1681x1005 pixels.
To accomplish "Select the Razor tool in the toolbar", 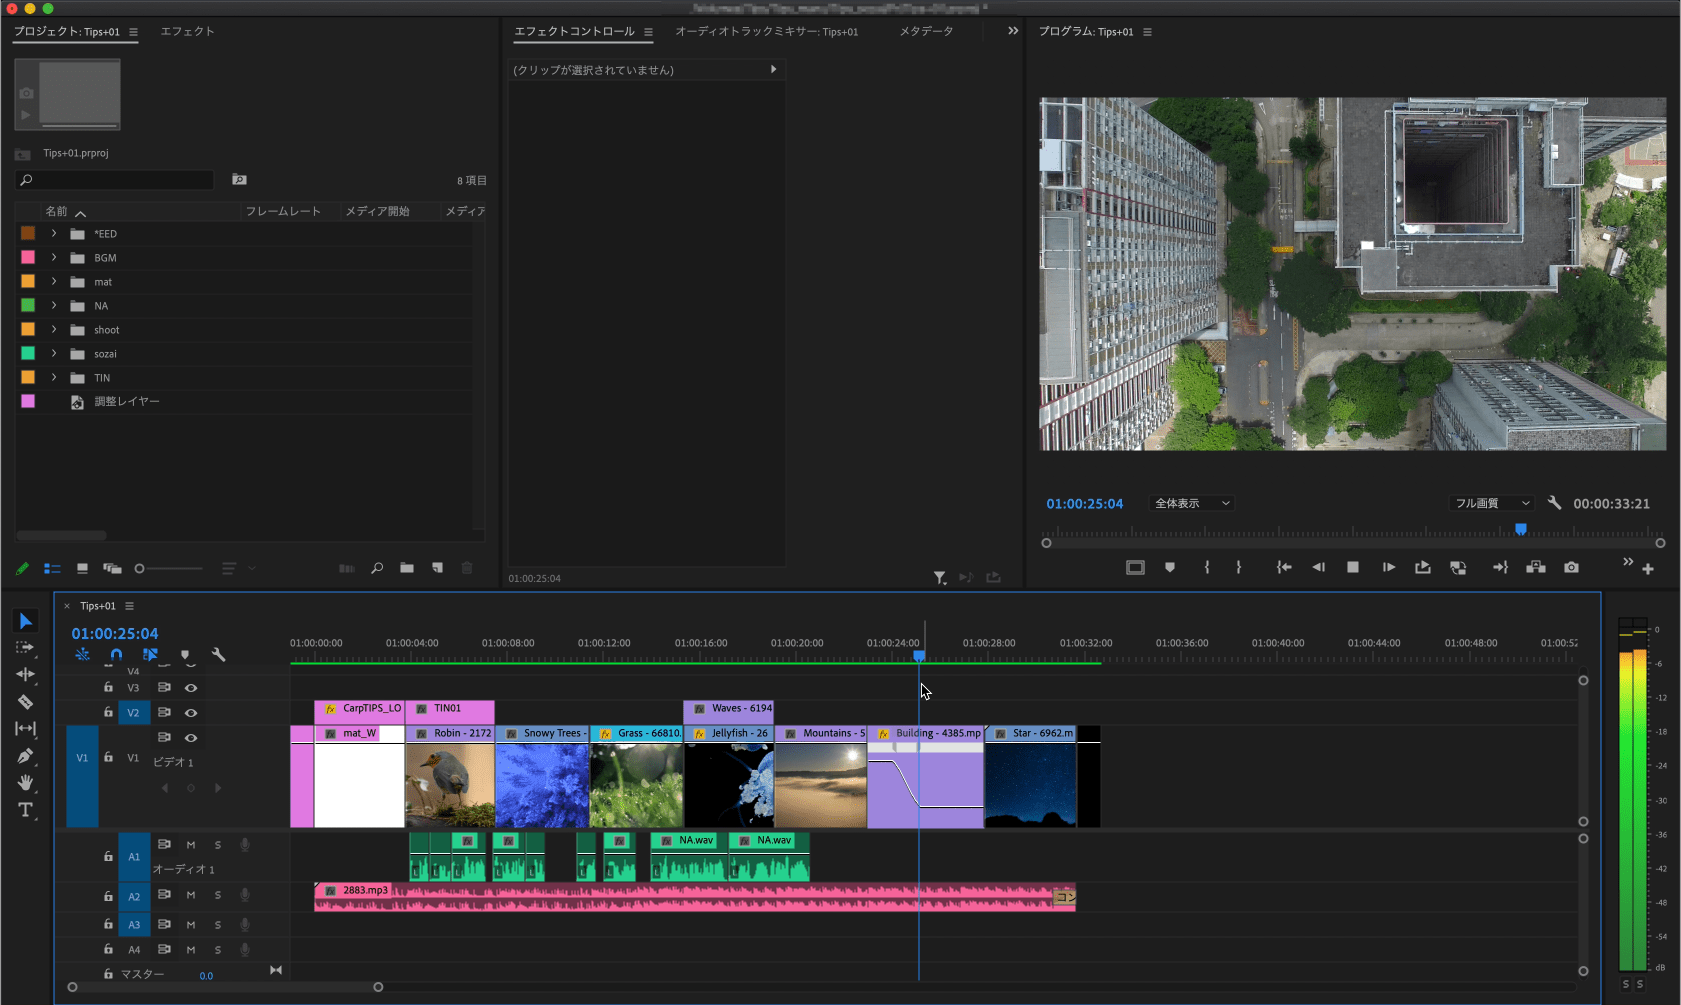I will pyautogui.click(x=26, y=702).
